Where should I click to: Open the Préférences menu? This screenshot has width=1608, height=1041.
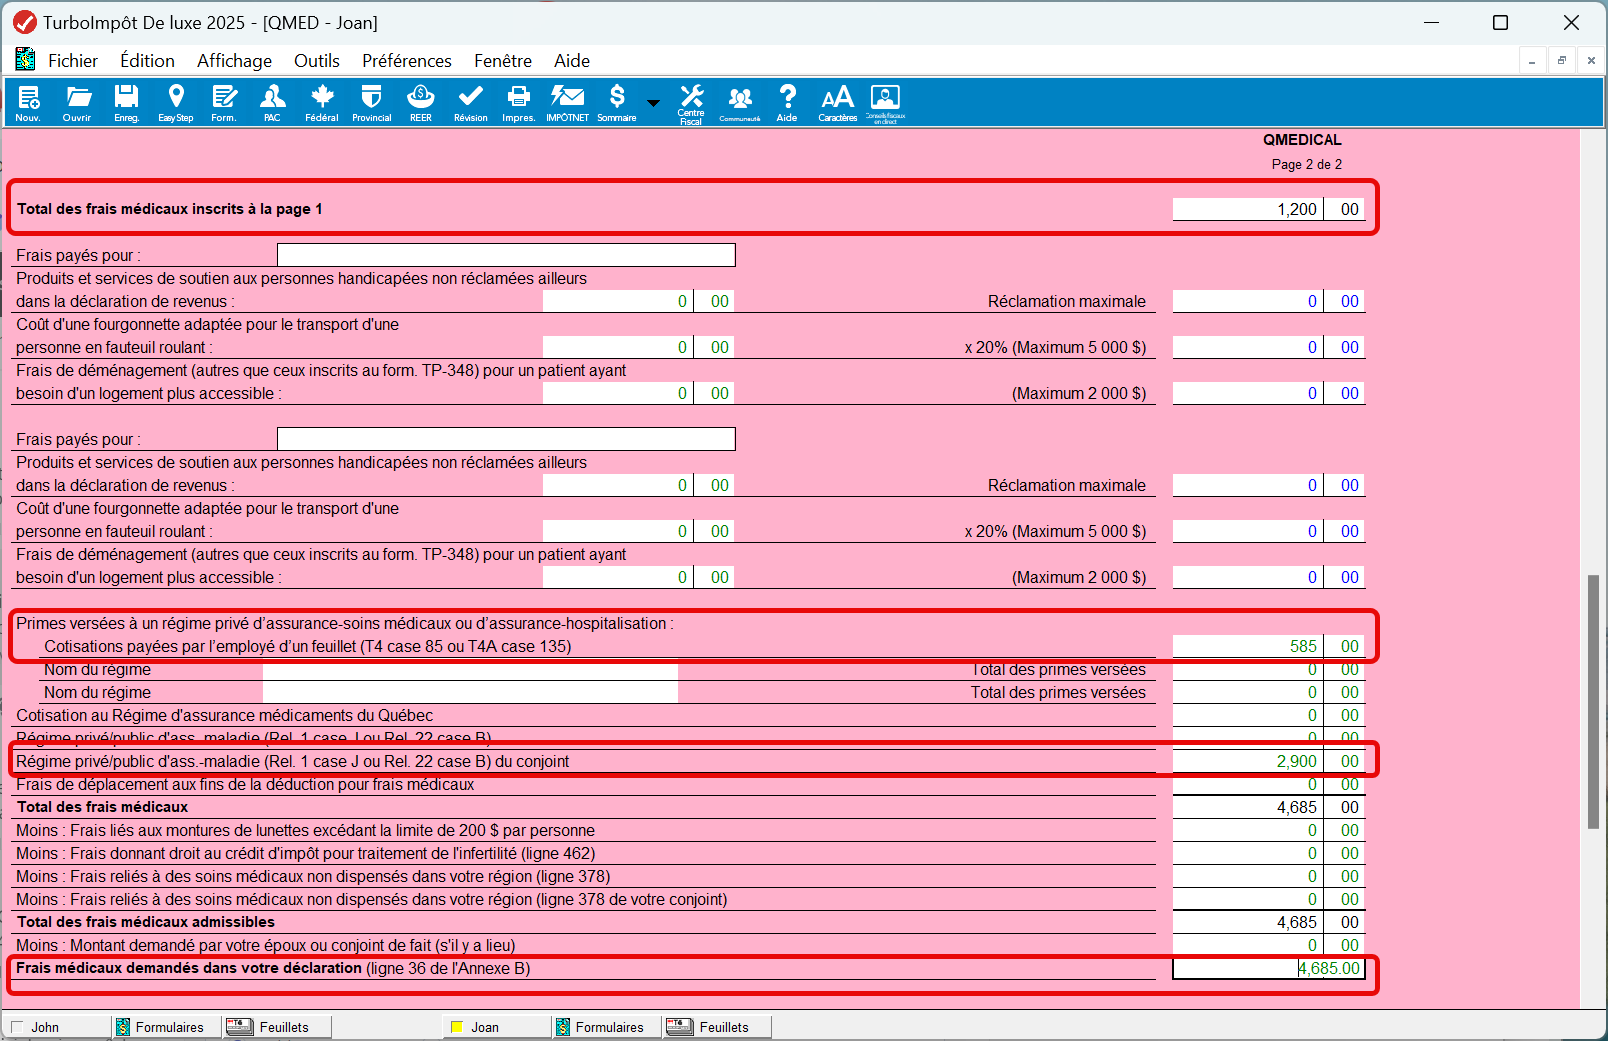click(406, 61)
